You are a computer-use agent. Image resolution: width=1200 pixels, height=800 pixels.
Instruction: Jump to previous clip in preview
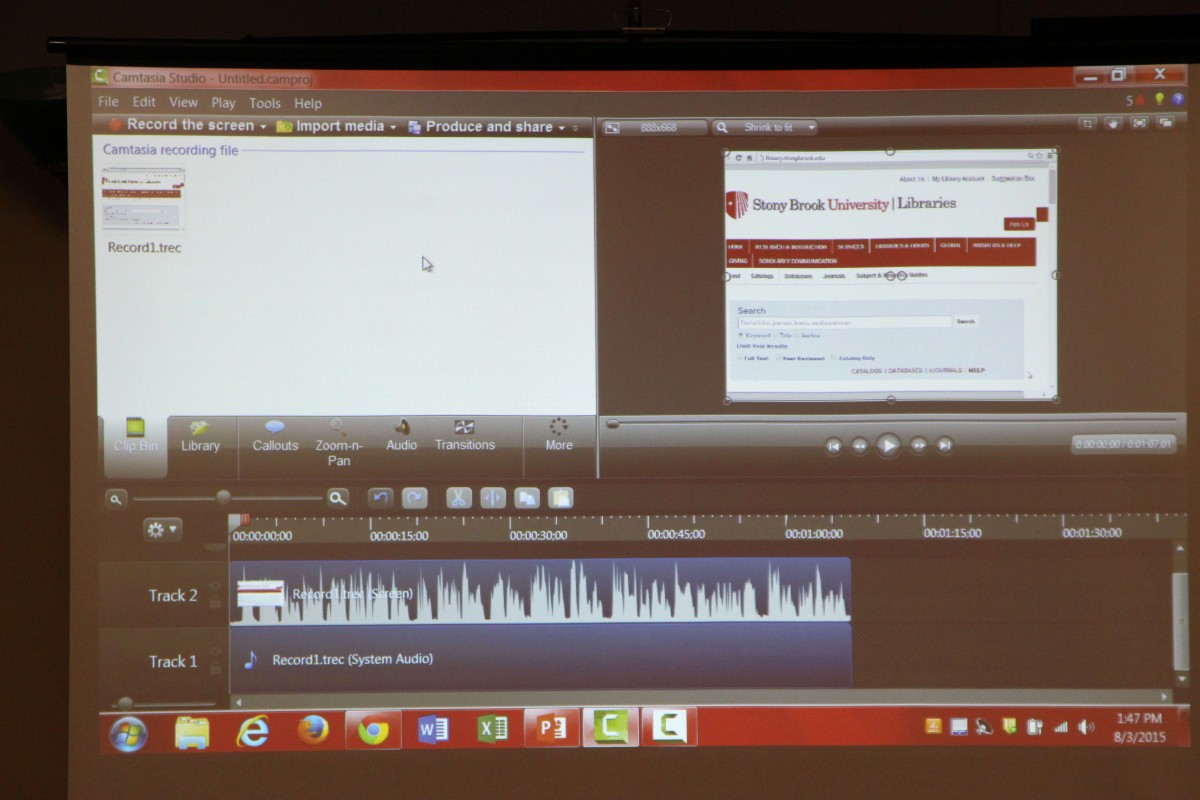[x=833, y=446]
